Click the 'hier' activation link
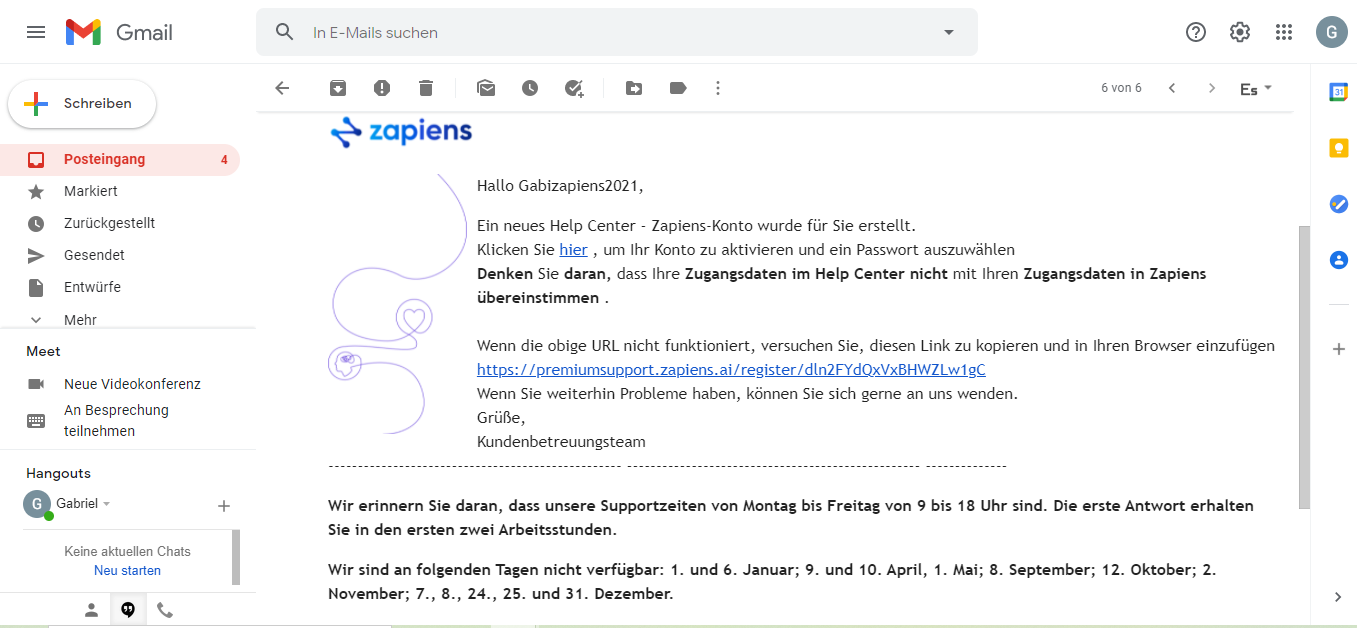The width and height of the screenshot is (1357, 628). tap(573, 249)
